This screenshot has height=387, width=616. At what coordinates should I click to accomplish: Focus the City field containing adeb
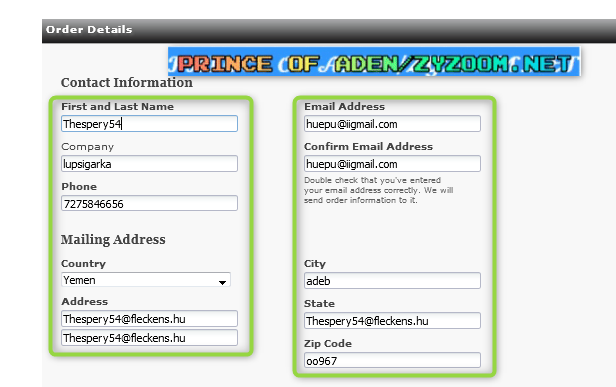(x=392, y=281)
